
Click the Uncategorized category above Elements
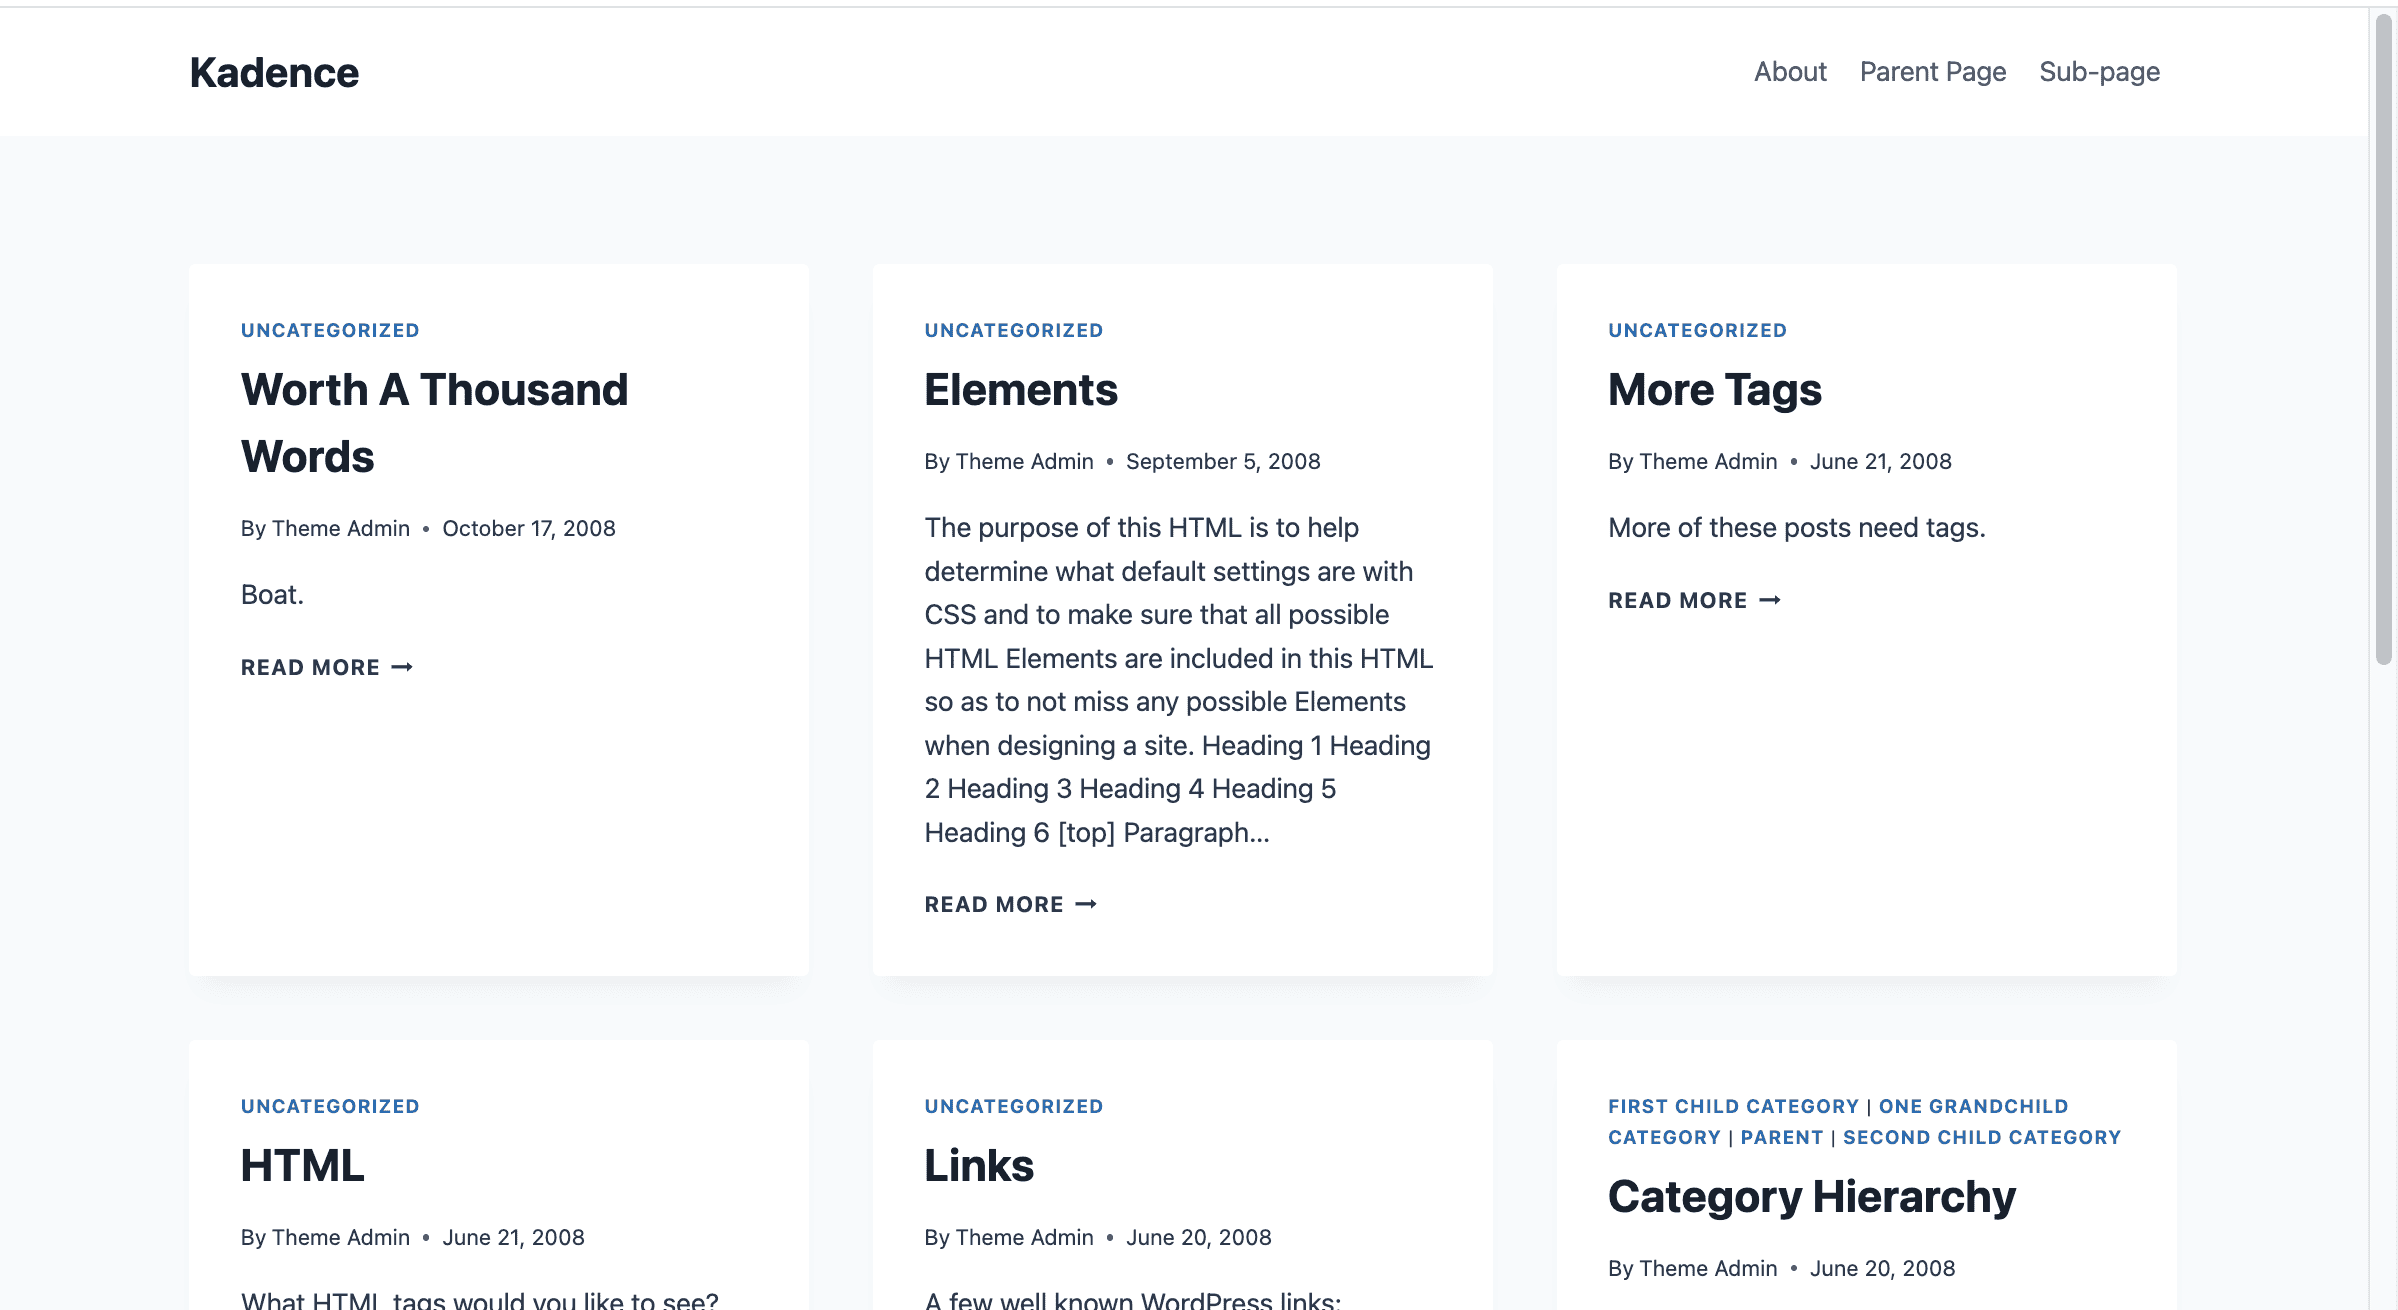[x=1013, y=330]
